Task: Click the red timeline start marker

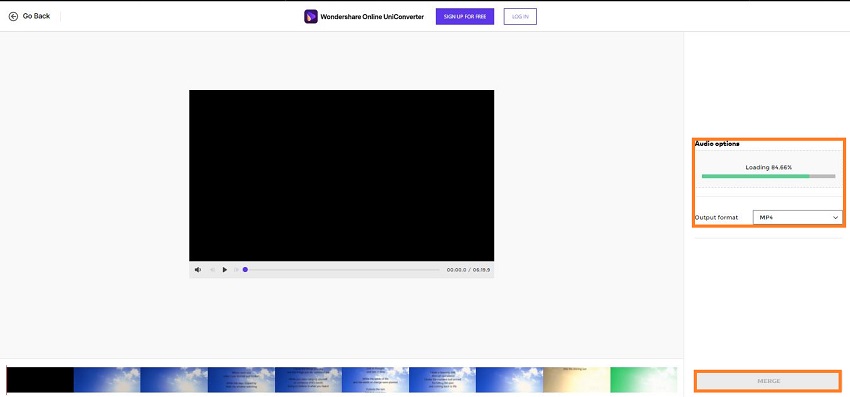Action: (7, 380)
